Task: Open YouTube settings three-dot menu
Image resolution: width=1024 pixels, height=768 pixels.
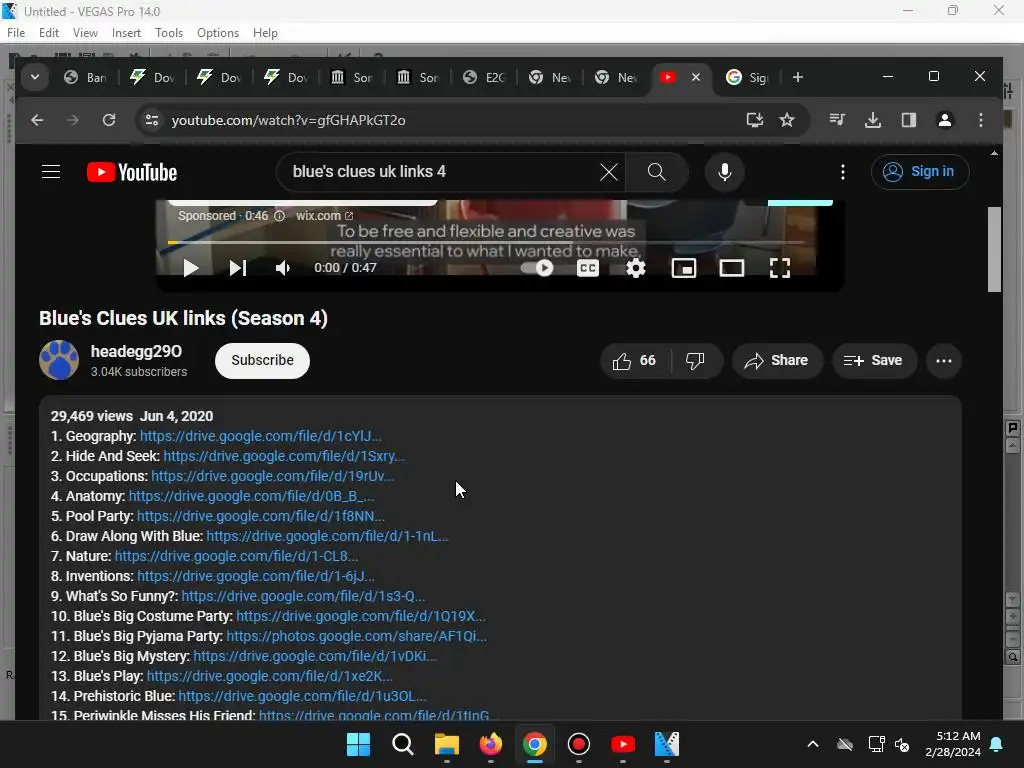Action: (842, 172)
